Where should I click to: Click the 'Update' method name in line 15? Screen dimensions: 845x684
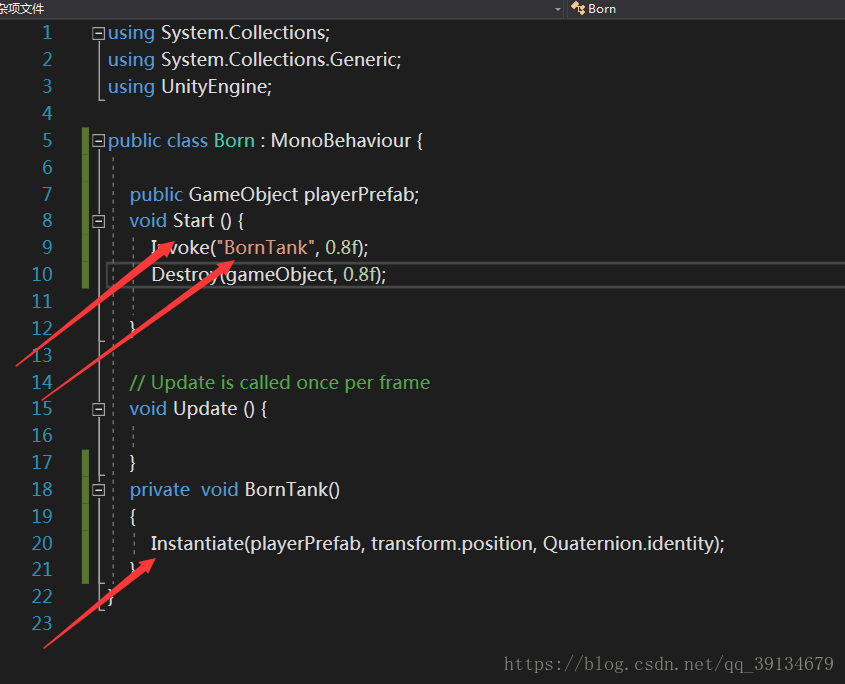click(205, 409)
